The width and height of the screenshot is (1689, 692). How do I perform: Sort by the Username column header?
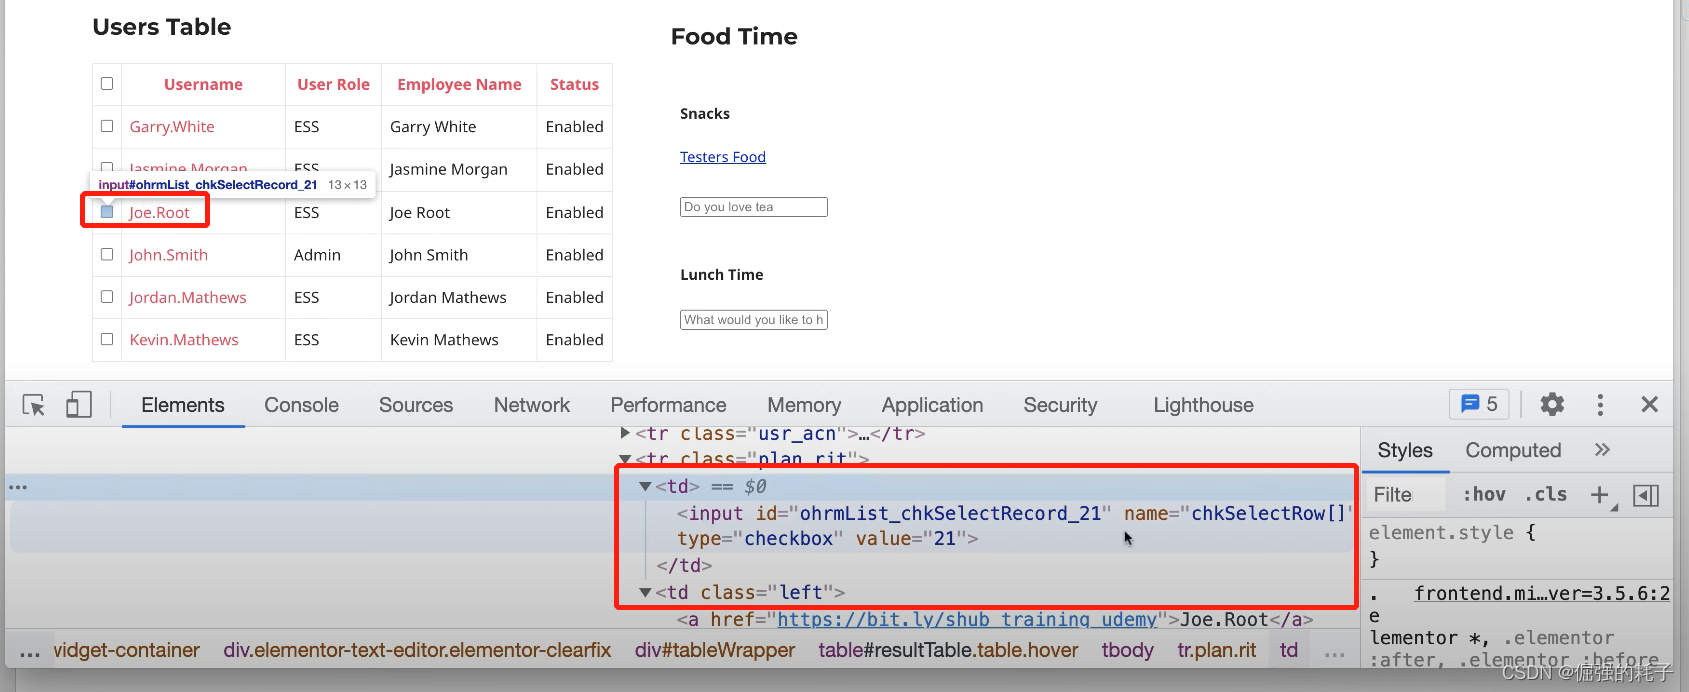click(203, 85)
